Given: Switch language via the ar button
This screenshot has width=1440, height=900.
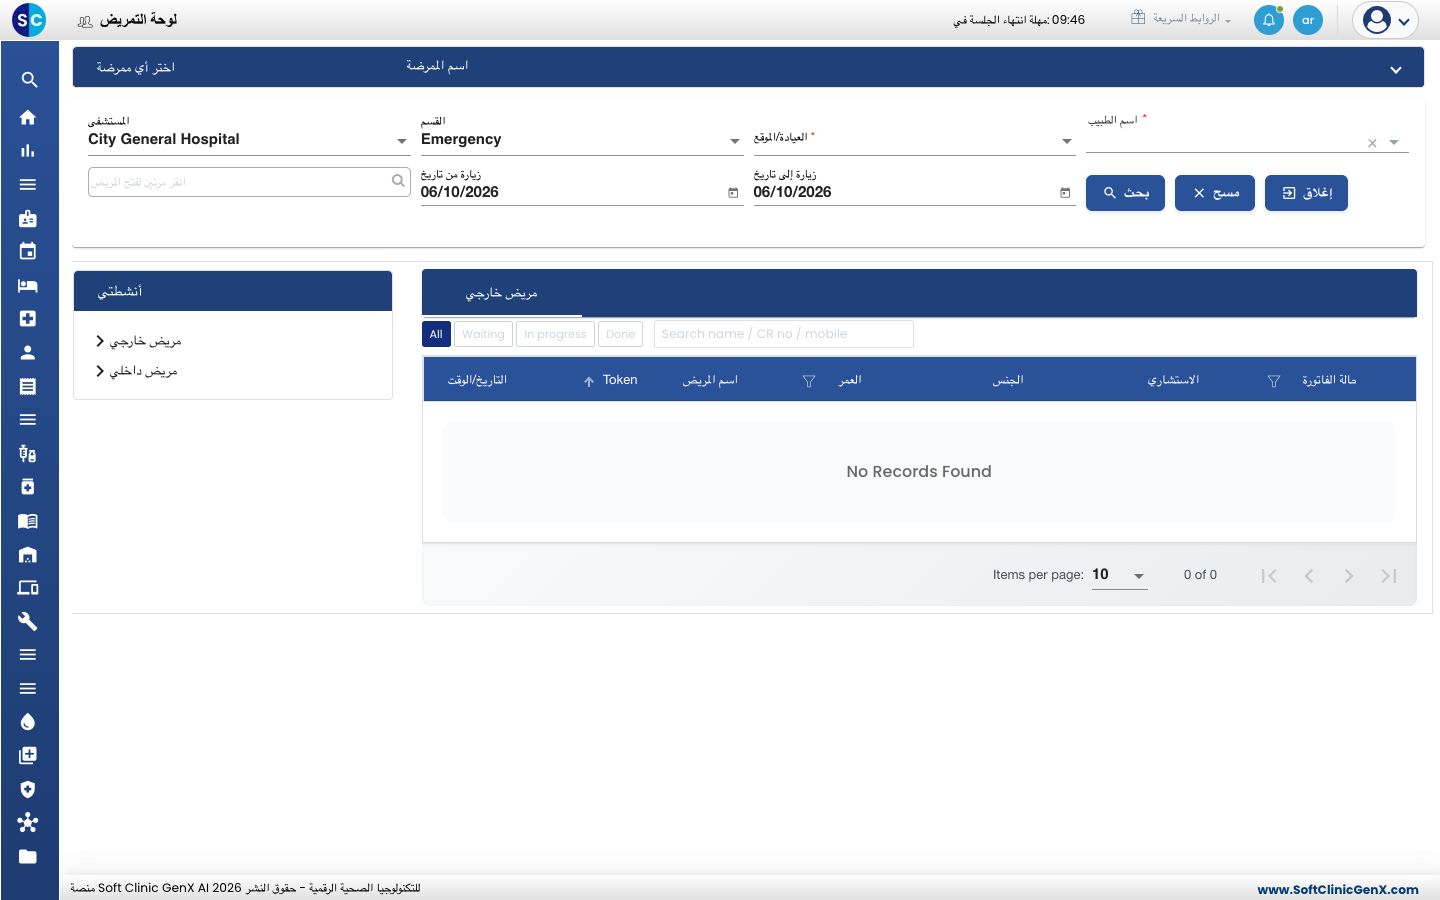Looking at the screenshot, I should [x=1308, y=20].
